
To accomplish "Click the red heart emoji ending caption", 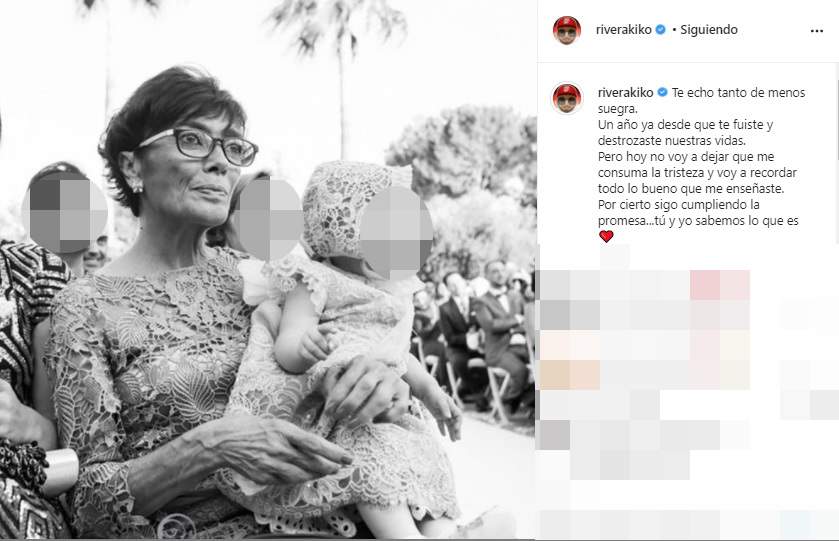I will 606,236.
